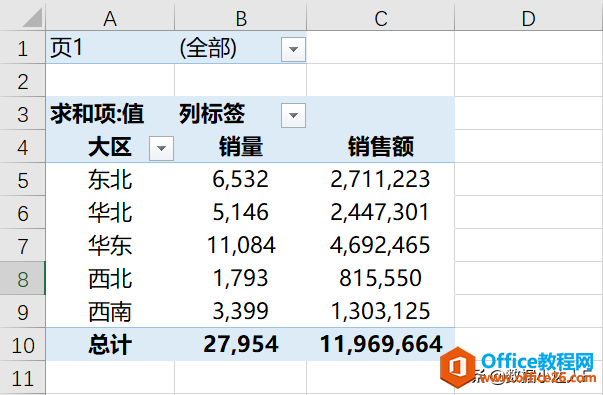
Task: Click the 4,692,465 sales amount cell
Action: pyautogui.click(x=381, y=246)
